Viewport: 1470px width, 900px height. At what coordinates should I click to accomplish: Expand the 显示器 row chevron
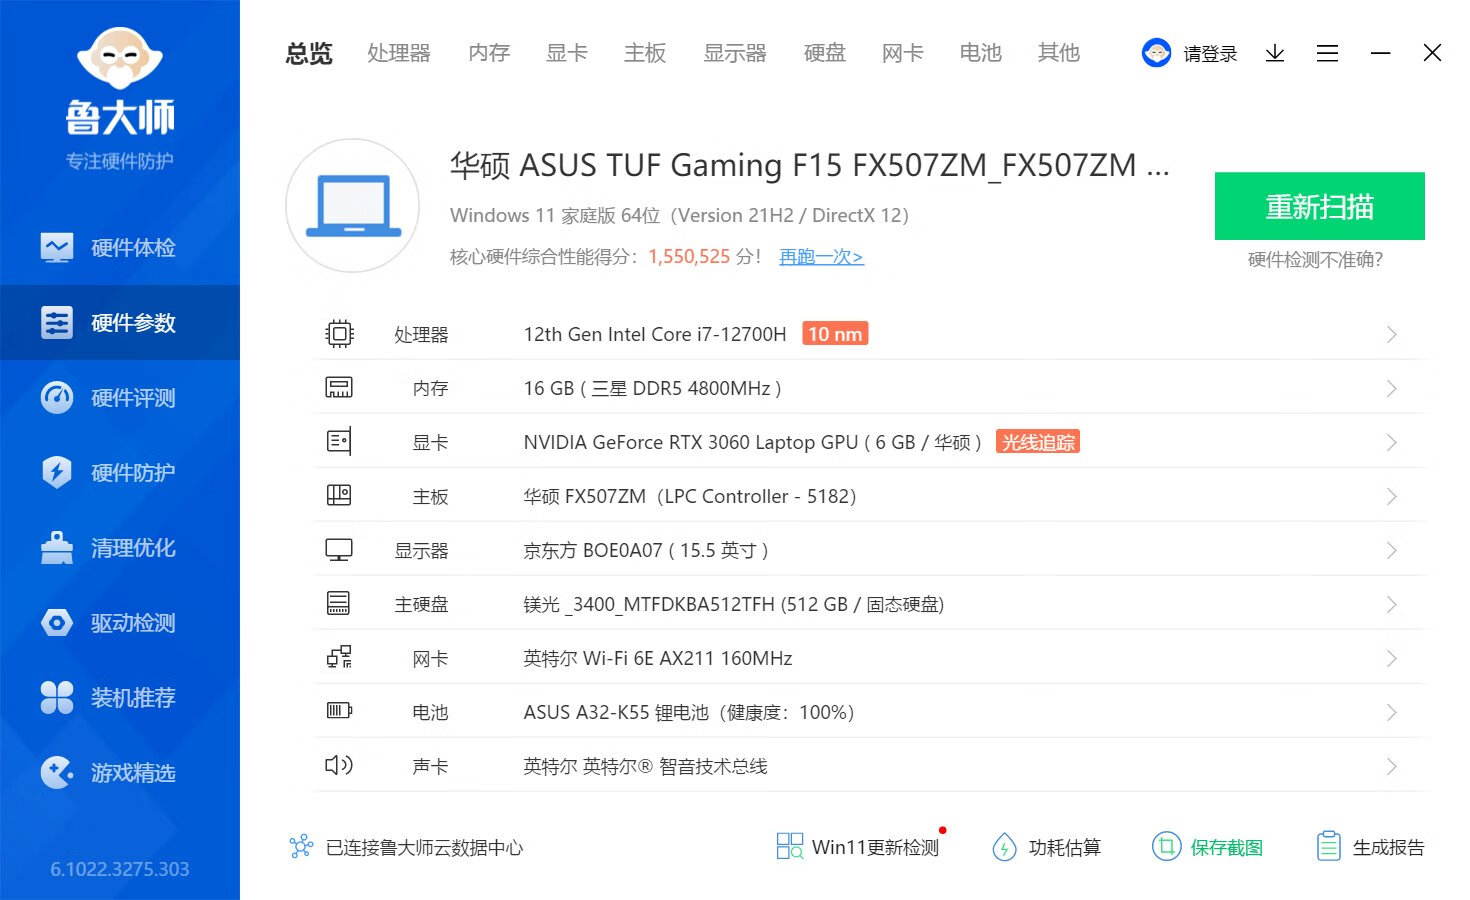tap(1391, 550)
